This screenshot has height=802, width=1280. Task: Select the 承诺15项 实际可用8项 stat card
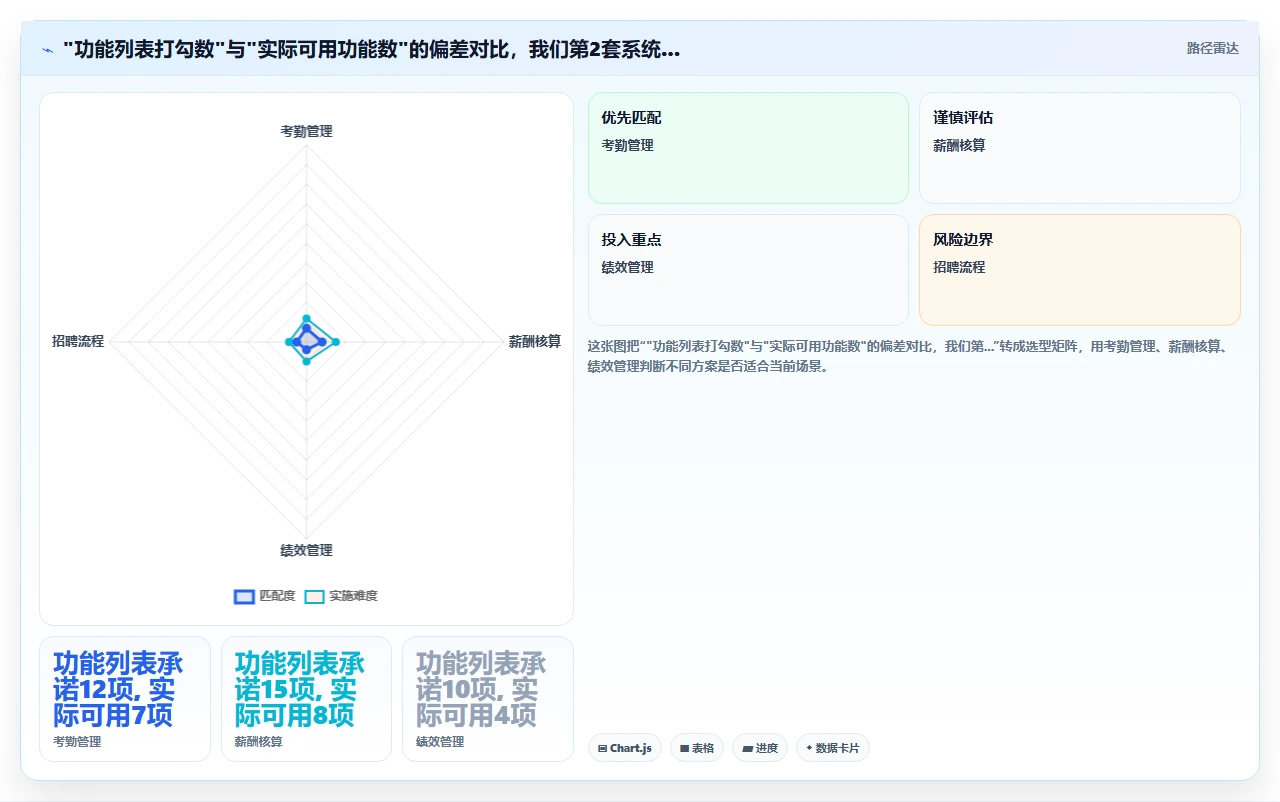tap(306, 699)
